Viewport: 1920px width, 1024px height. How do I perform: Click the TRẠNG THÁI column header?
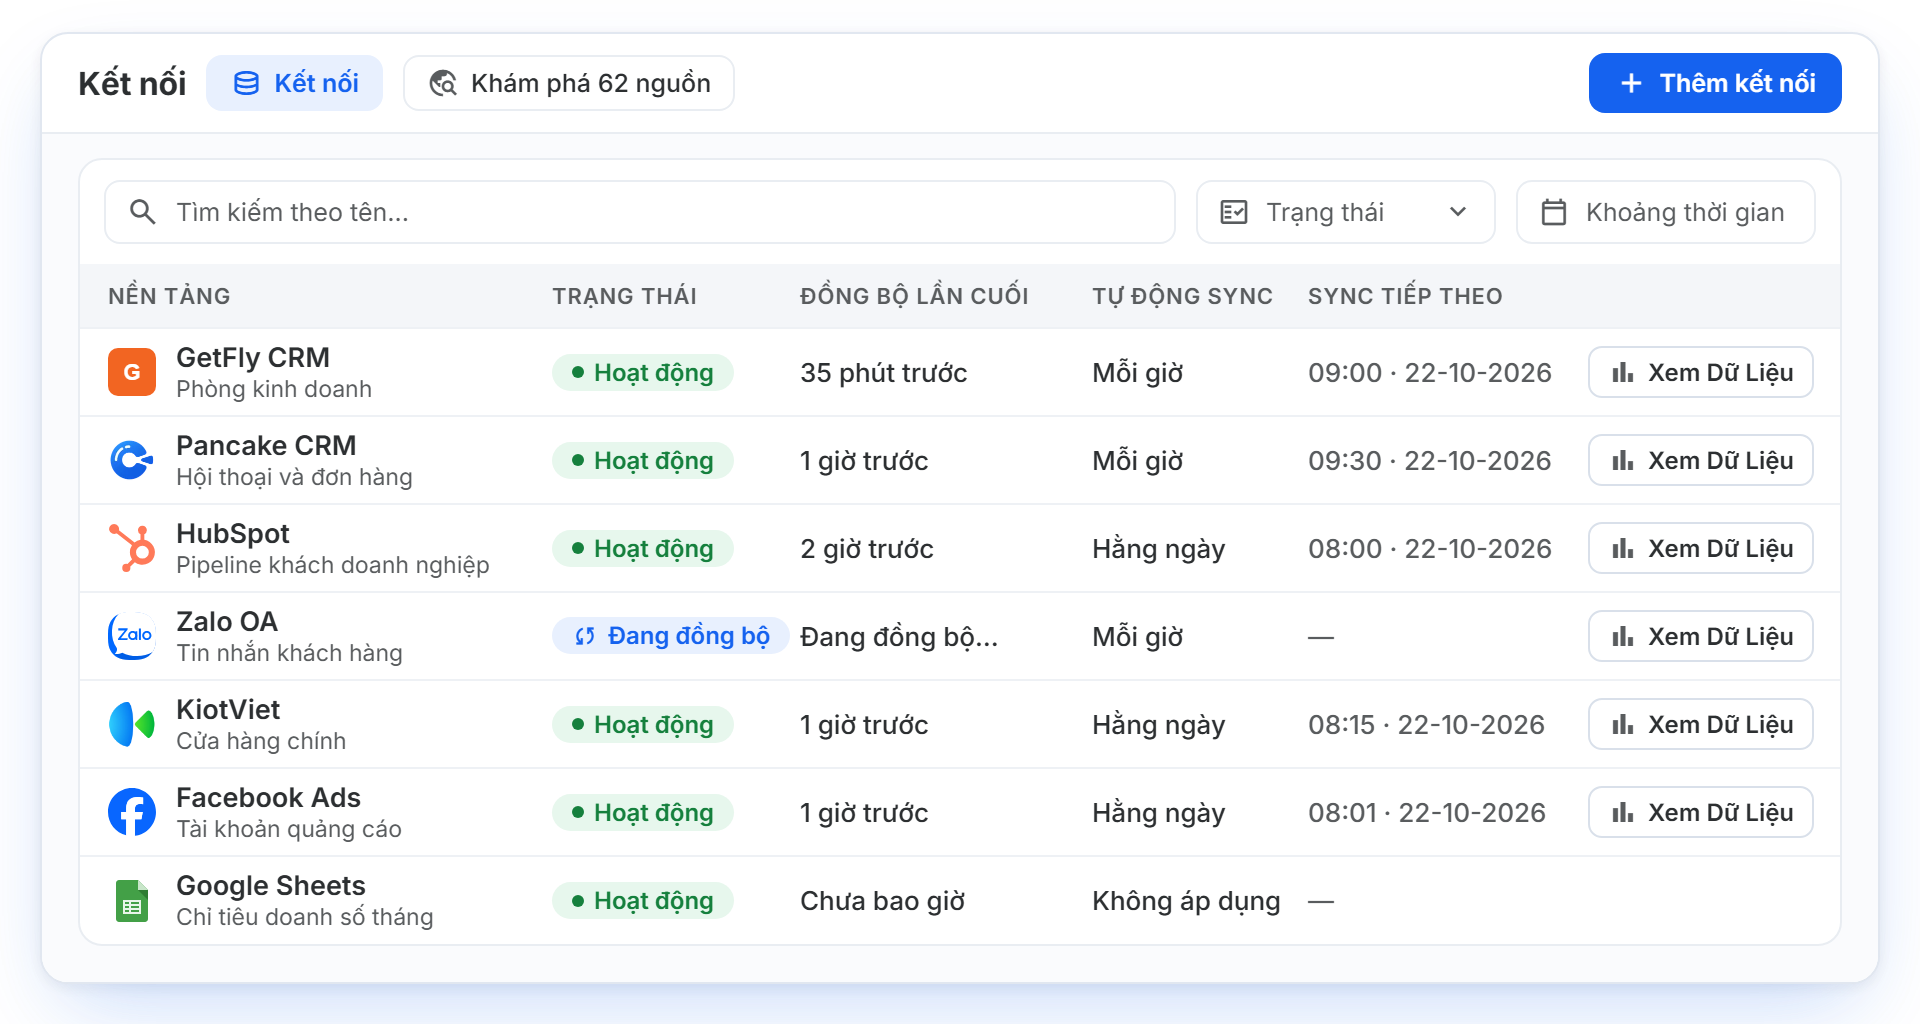625,296
